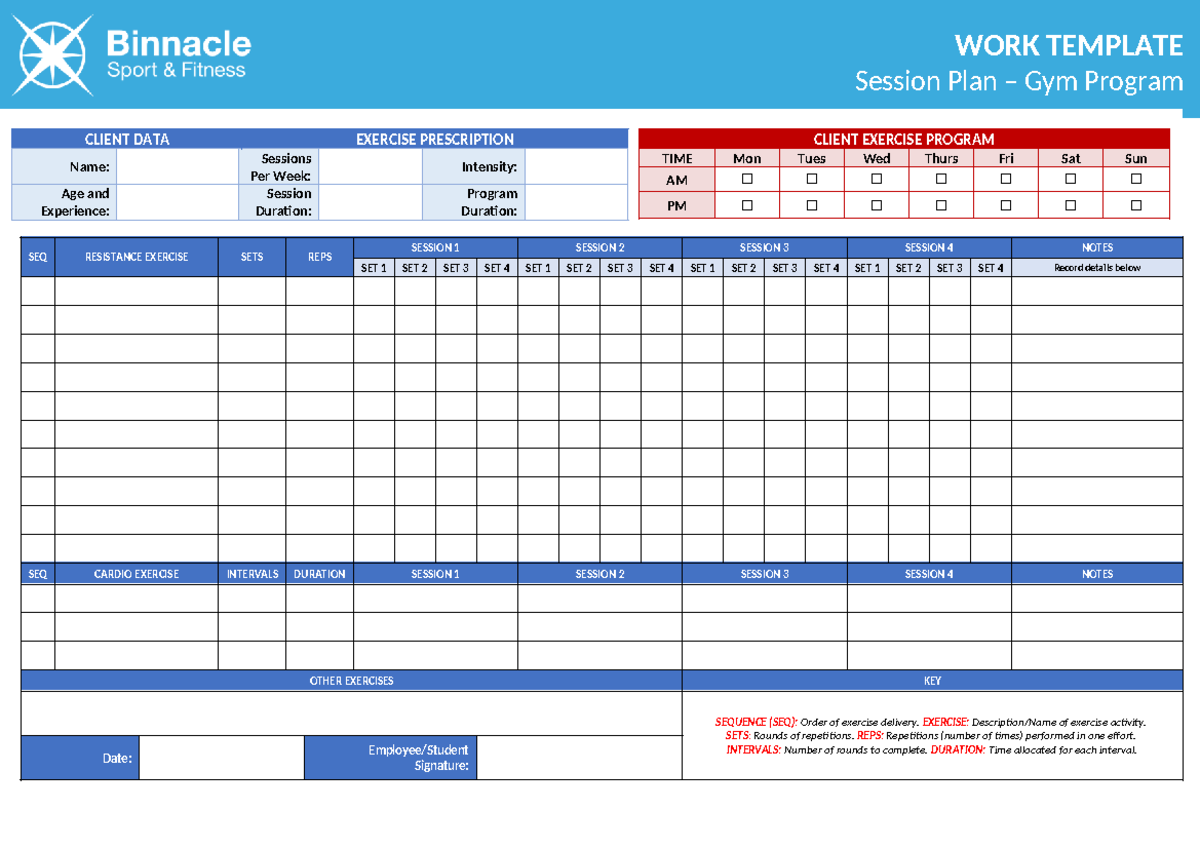Check the Tuesday PM checkbox

coord(812,205)
